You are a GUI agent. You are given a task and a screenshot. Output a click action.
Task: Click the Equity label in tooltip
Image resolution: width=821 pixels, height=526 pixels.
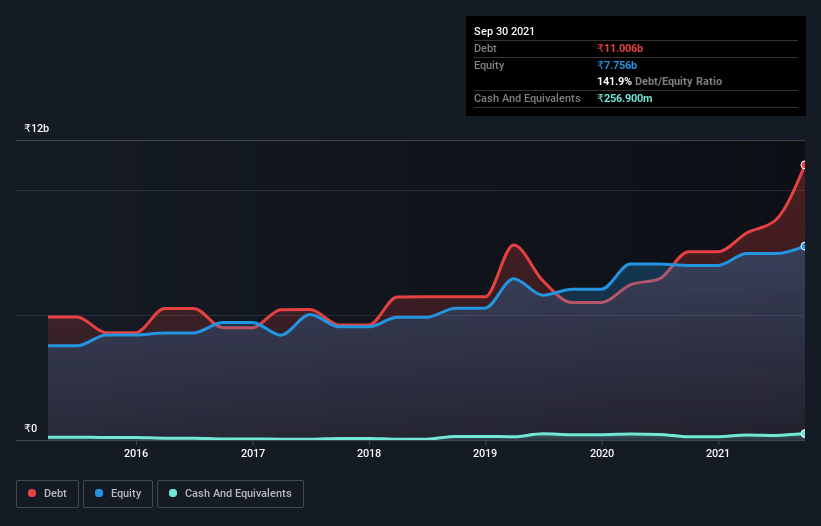coord(489,65)
